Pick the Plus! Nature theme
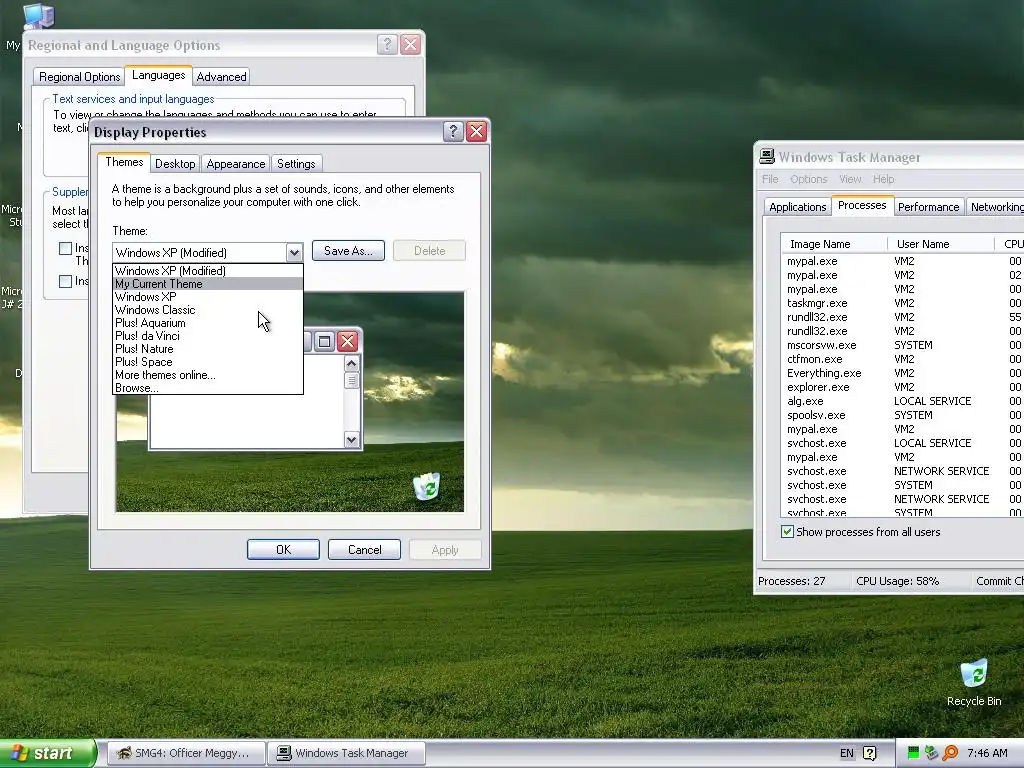 click(x=208, y=349)
